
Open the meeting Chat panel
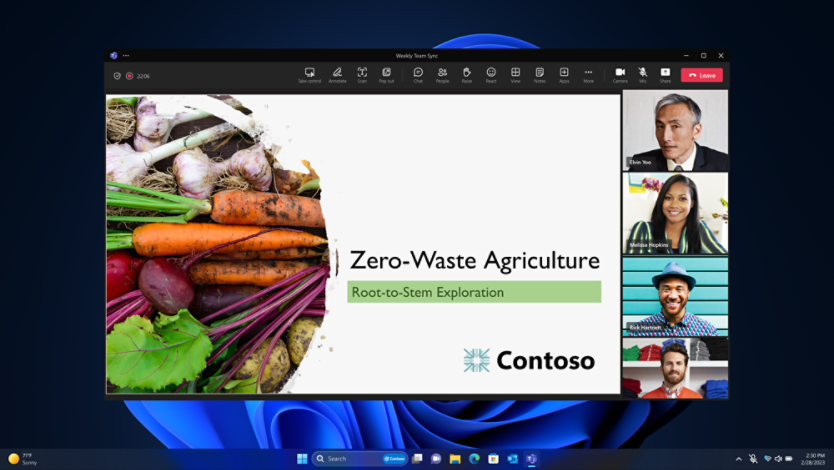(x=418, y=73)
